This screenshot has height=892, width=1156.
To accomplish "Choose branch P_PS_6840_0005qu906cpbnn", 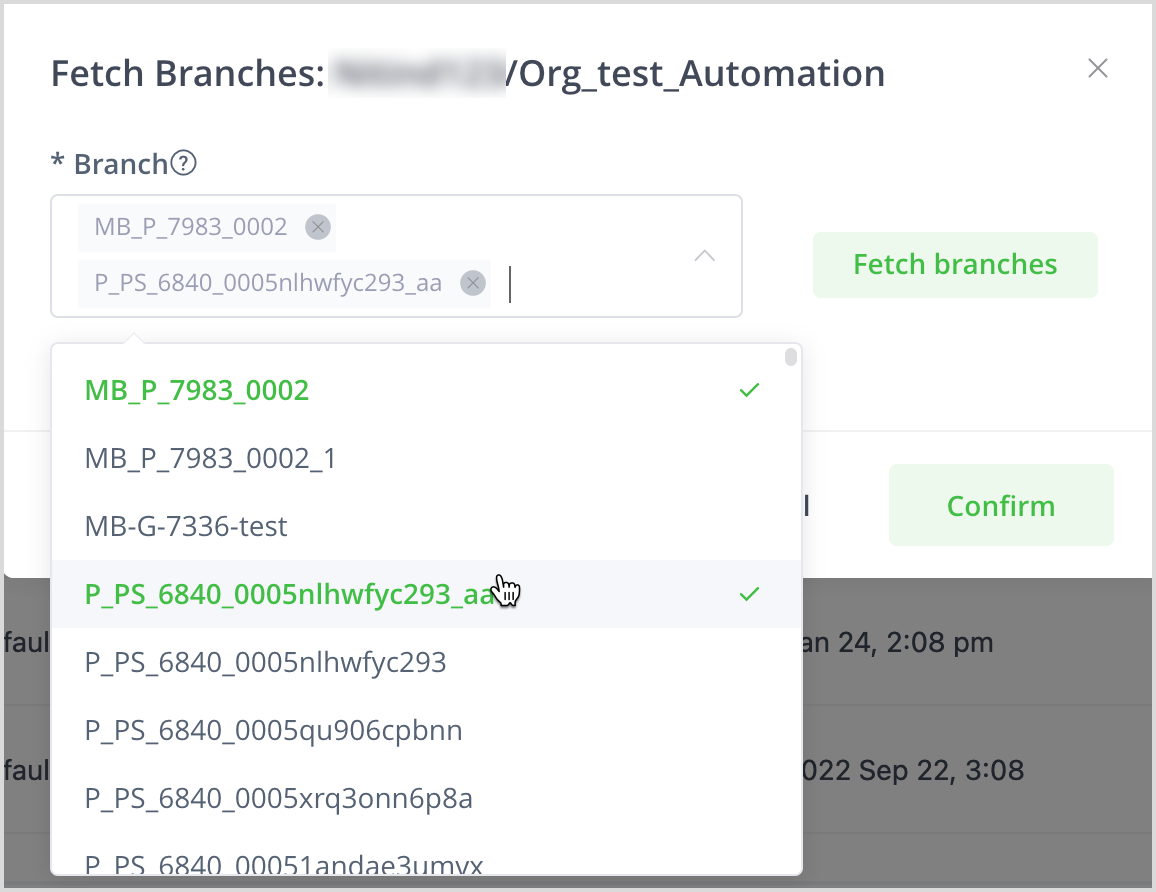I will 273,731.
